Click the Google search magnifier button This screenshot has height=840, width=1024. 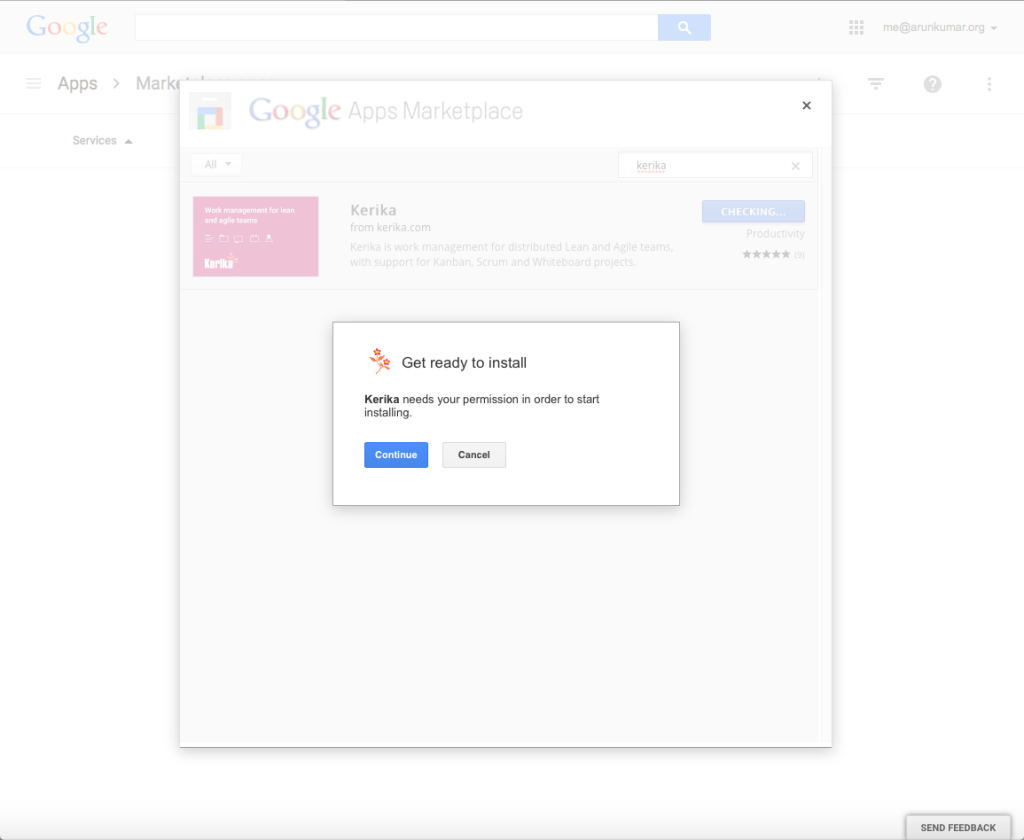[x=684, y=27]
